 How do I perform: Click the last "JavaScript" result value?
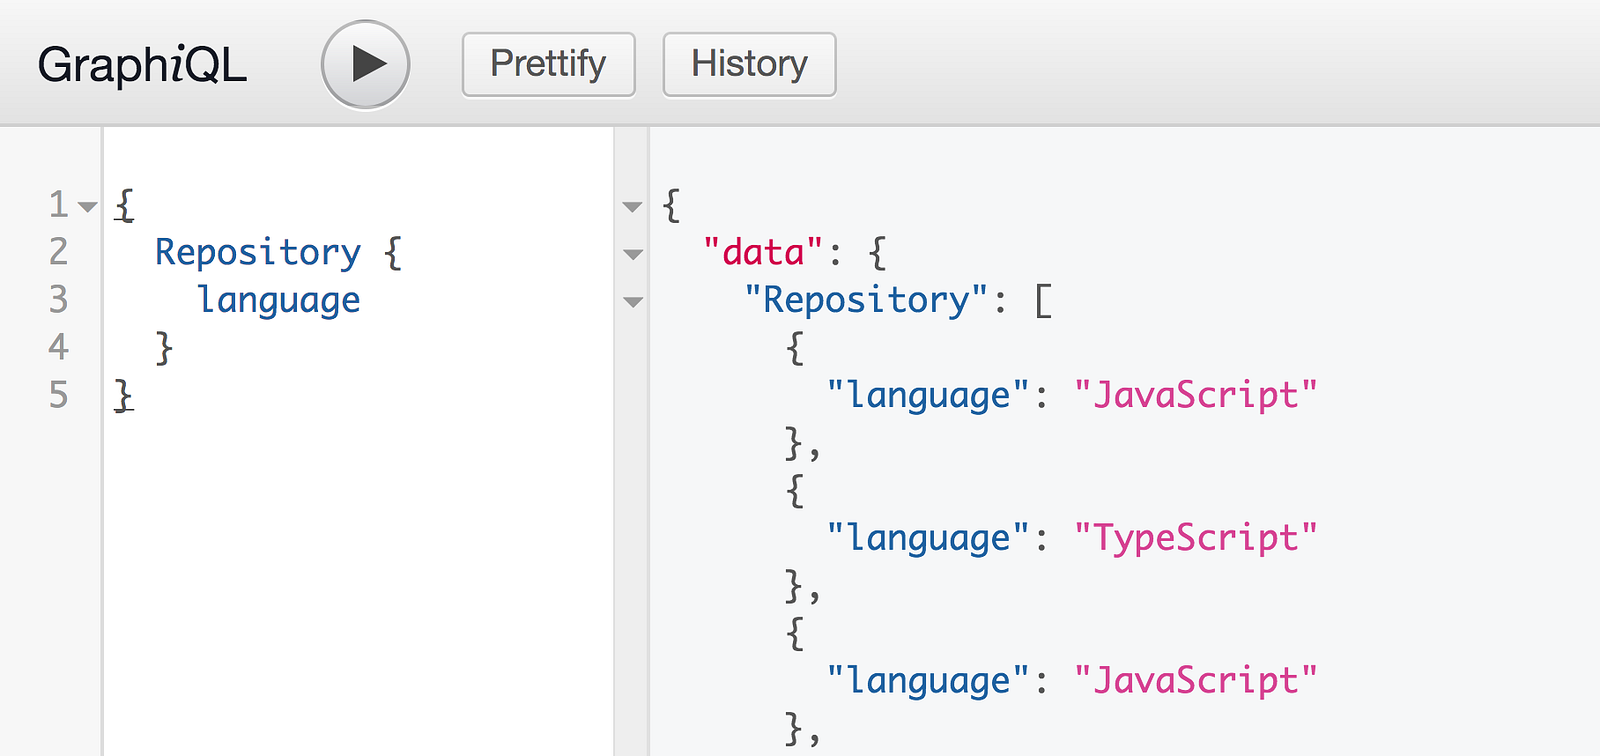[1196, 681]
